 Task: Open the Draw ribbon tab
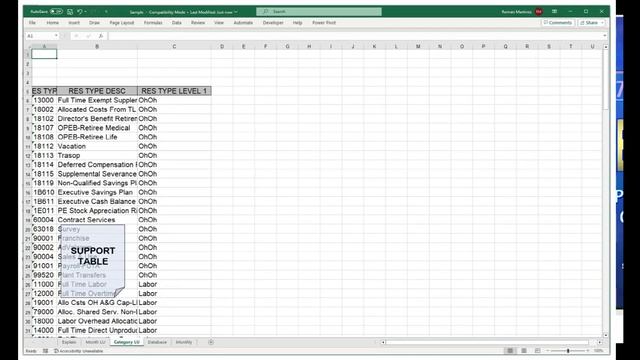tap(94, 23)
